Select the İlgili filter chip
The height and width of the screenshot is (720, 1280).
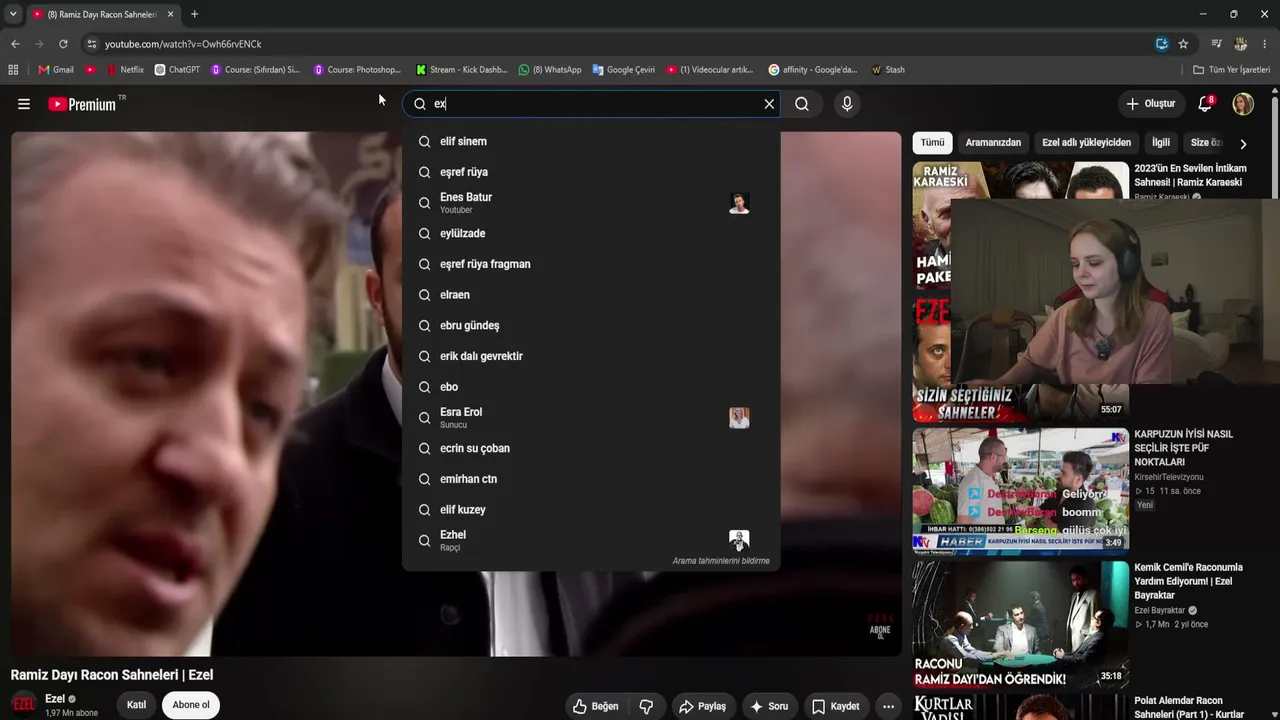coord(1160,143)
